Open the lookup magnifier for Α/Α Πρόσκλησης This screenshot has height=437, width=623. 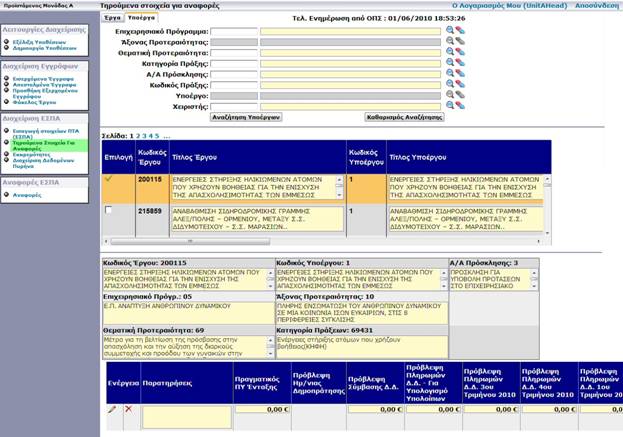pyautogui.click(x=451, y=75)
